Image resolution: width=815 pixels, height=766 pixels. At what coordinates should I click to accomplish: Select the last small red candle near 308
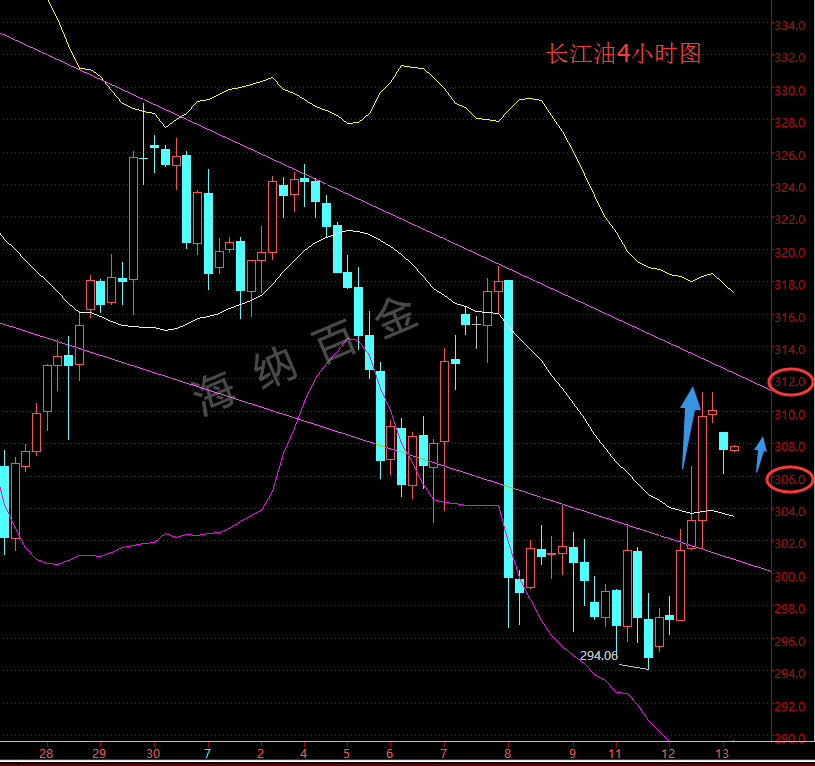point(734,449)
